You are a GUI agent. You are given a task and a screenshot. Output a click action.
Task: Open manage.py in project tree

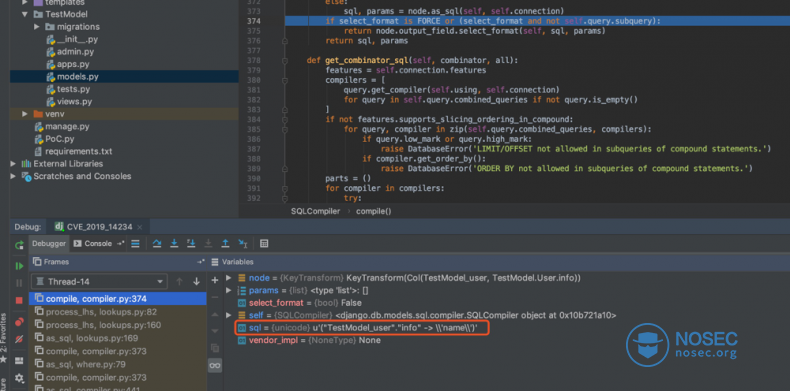(x=61, y=126)
